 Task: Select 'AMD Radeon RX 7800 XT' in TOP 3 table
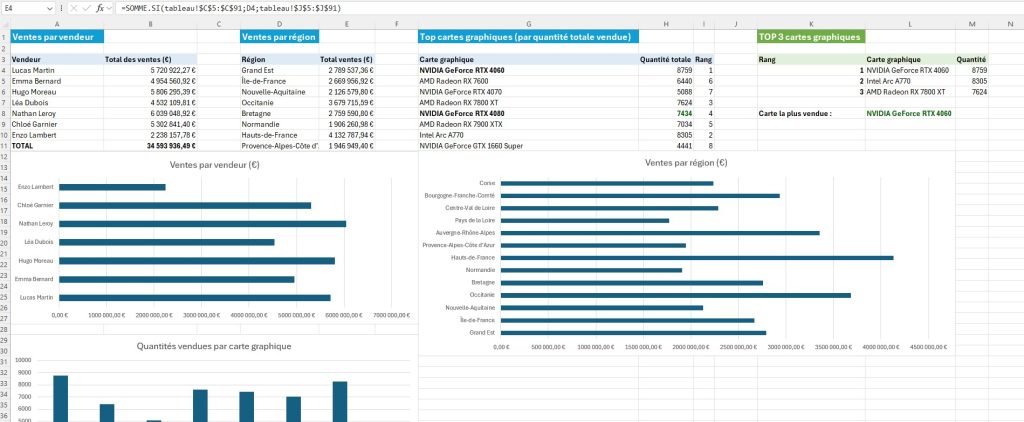pyautogui.click(x=910, y=91)
